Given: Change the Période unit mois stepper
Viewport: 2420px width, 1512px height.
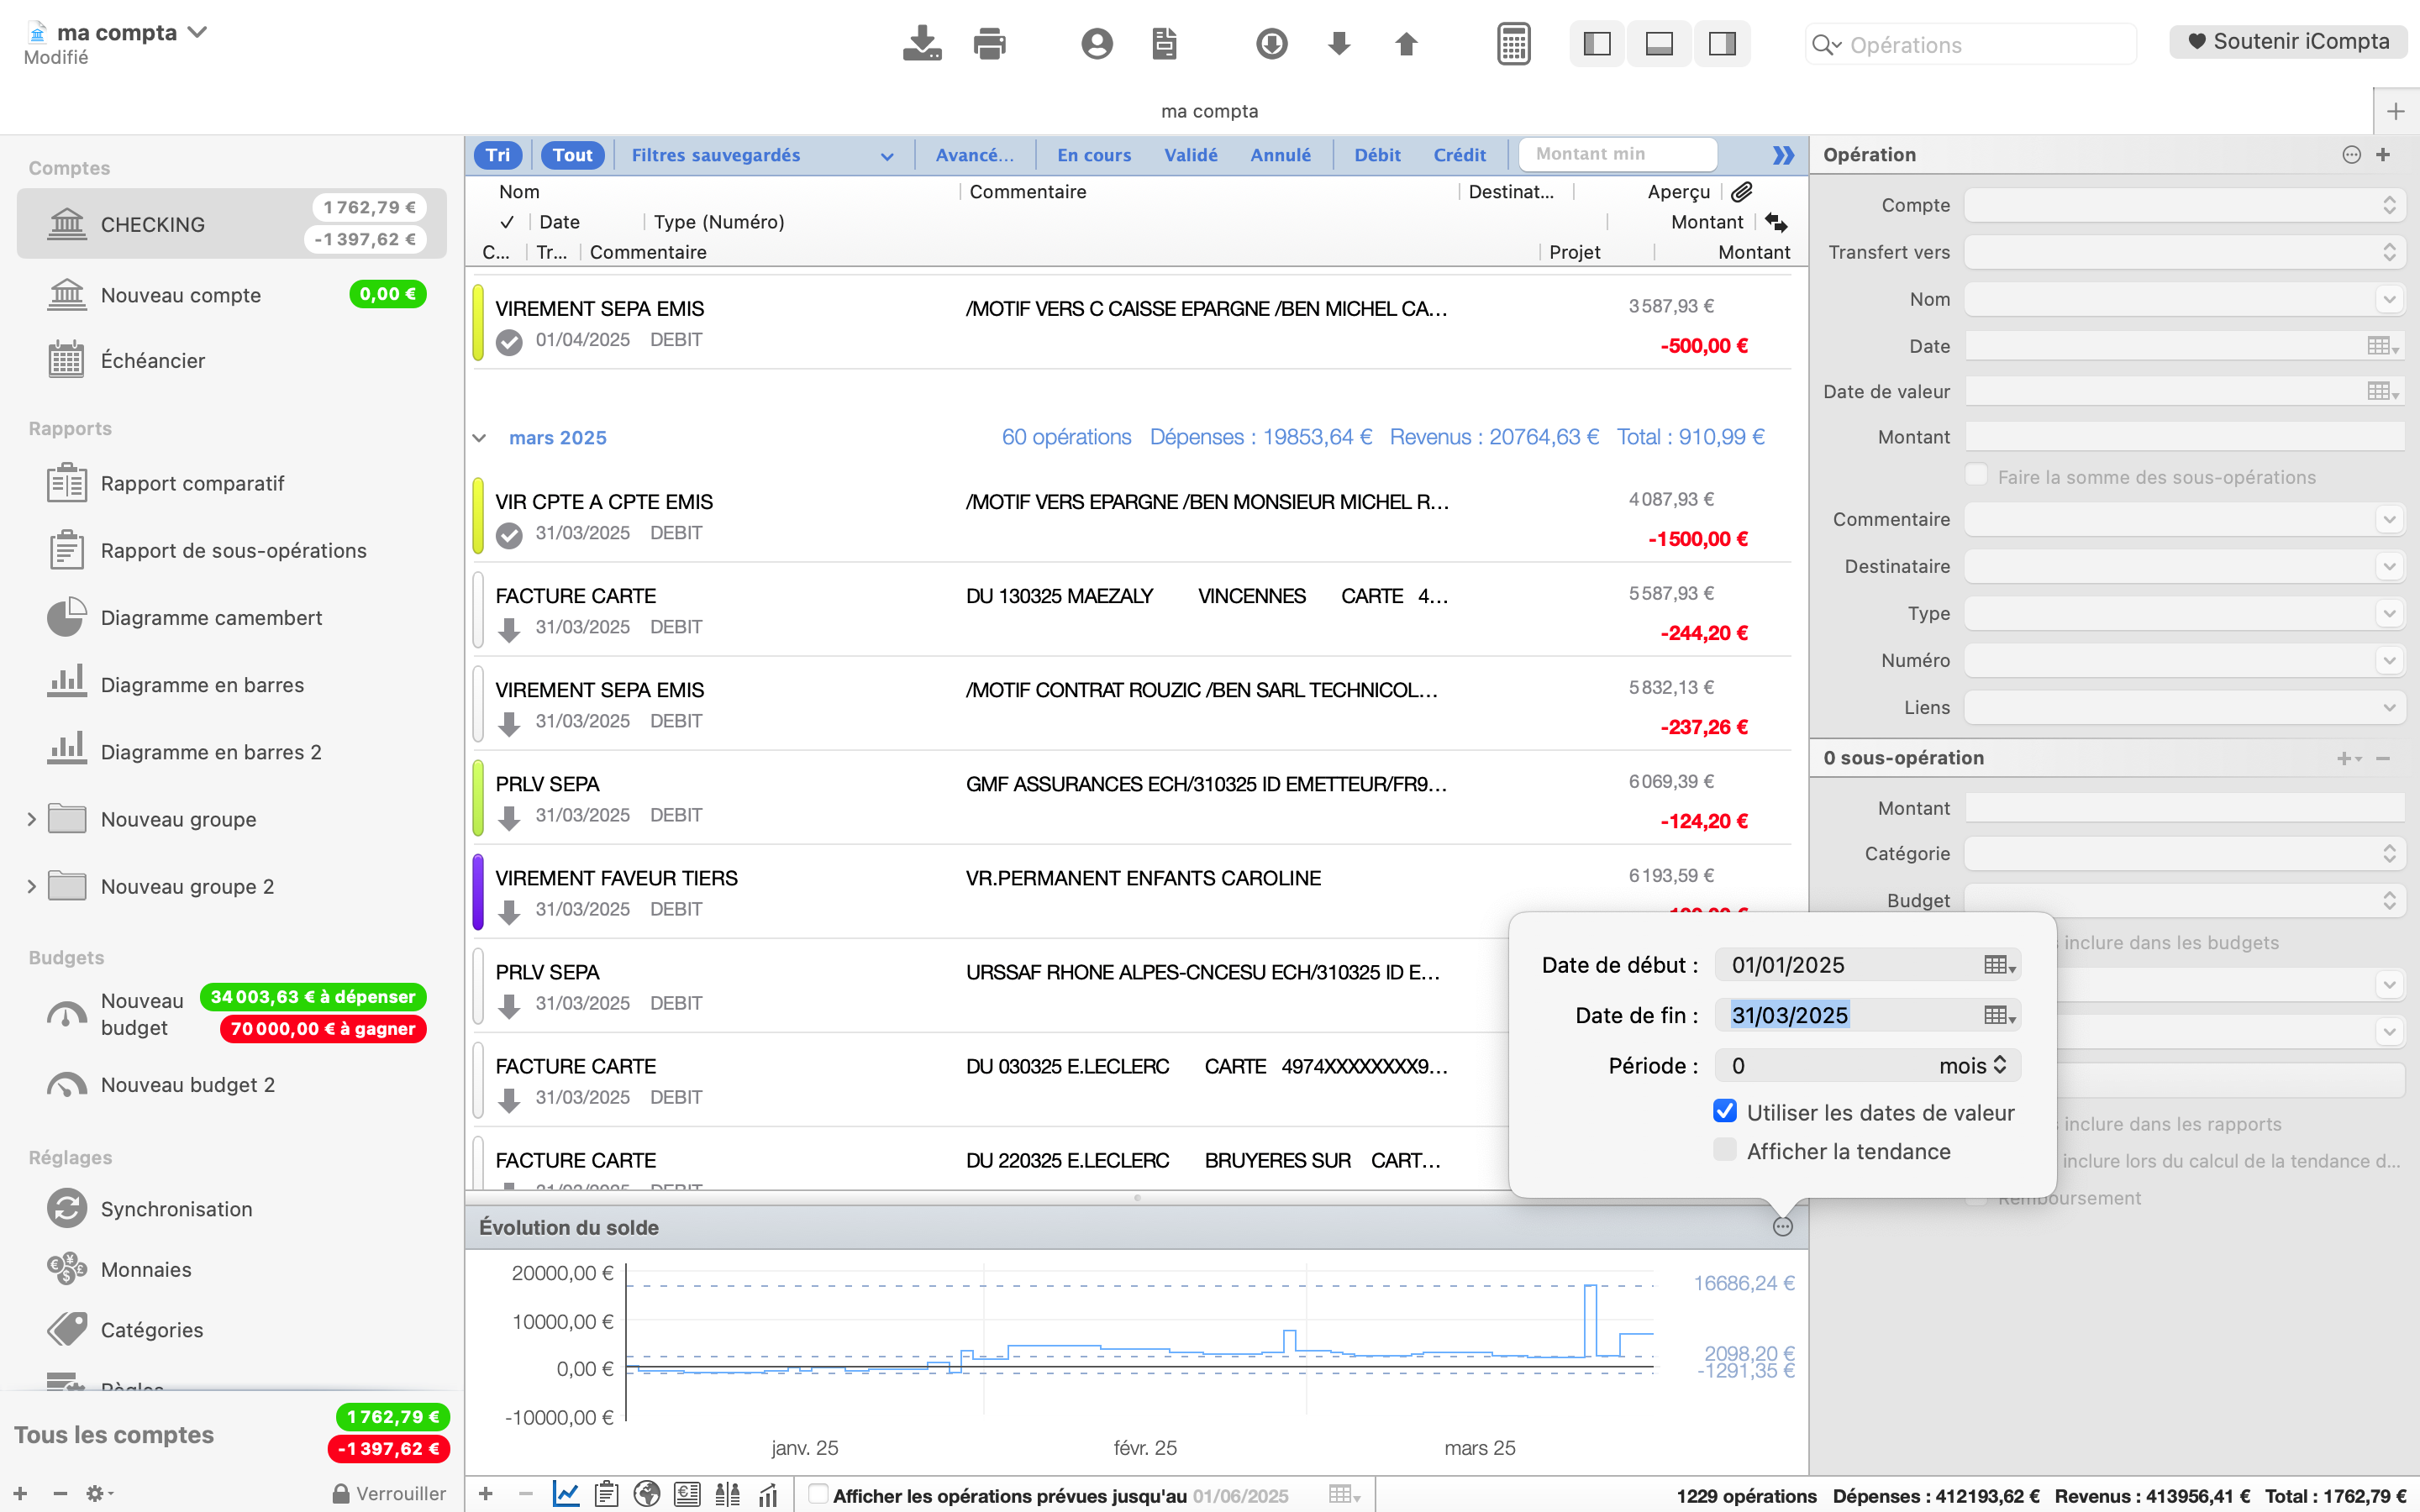Looking at the screenshot, I should 1973,1065.
